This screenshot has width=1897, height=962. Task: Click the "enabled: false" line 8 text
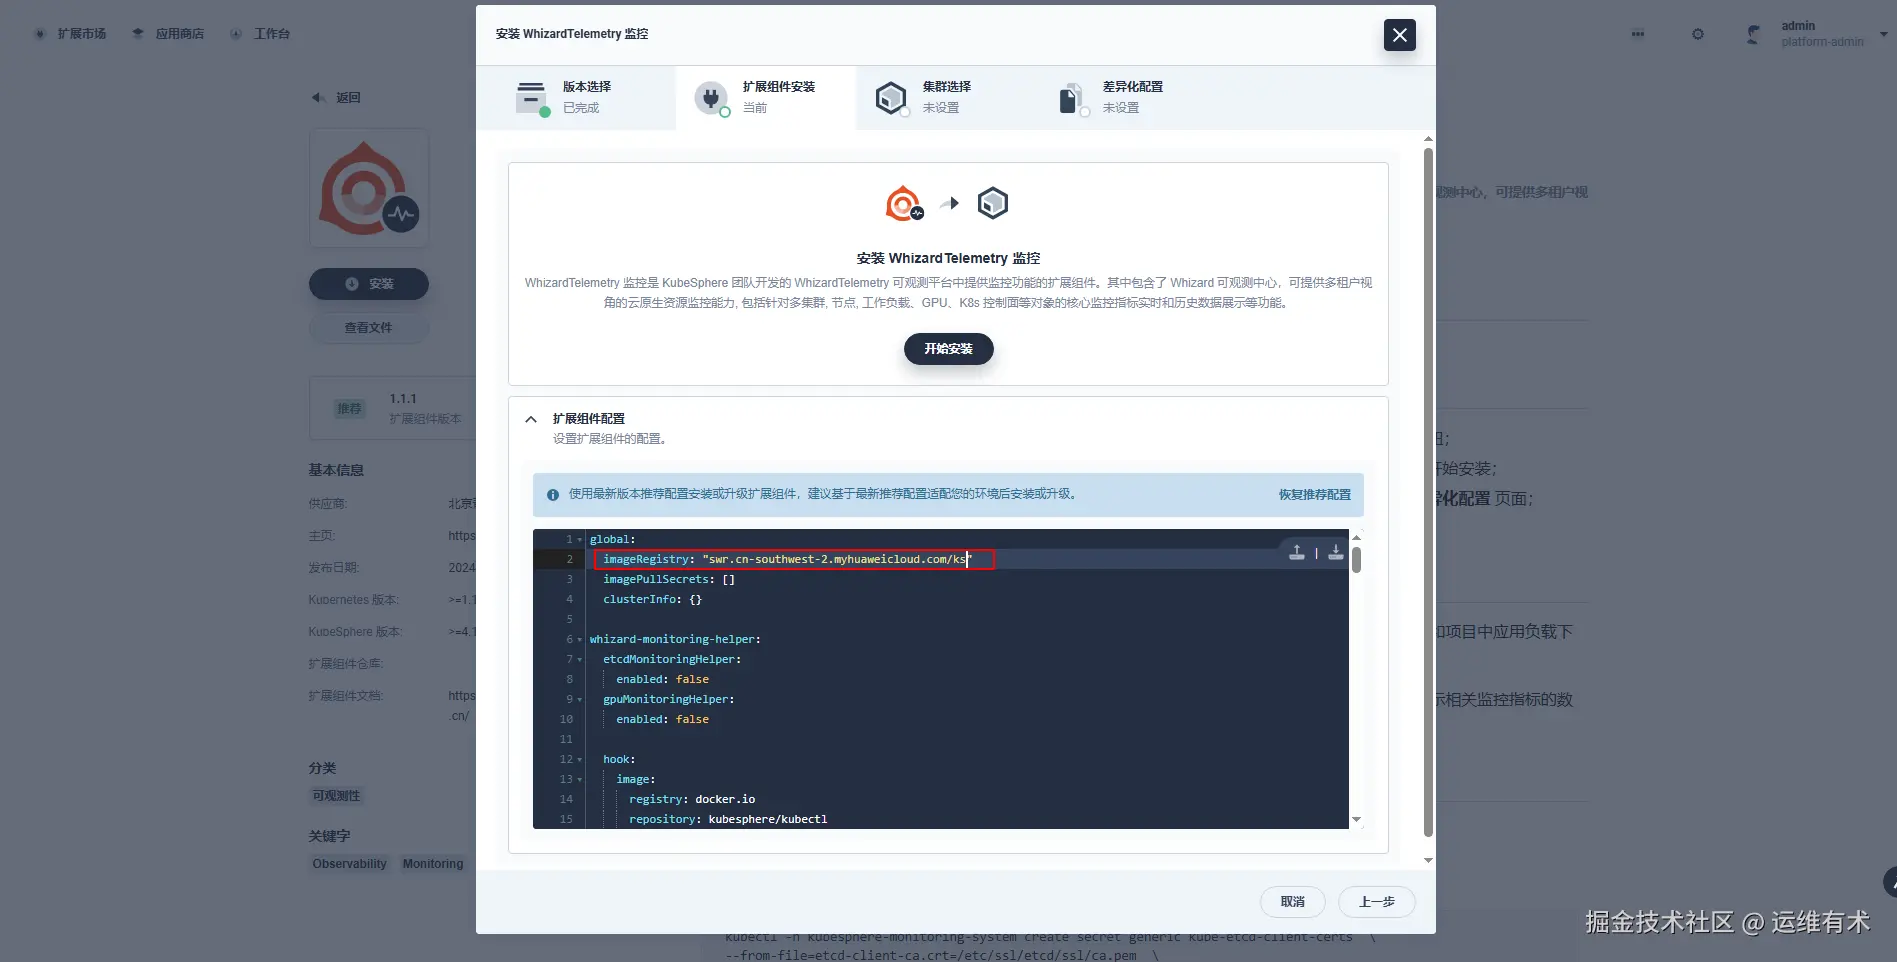pyautogui.click(x=662, y=680)
